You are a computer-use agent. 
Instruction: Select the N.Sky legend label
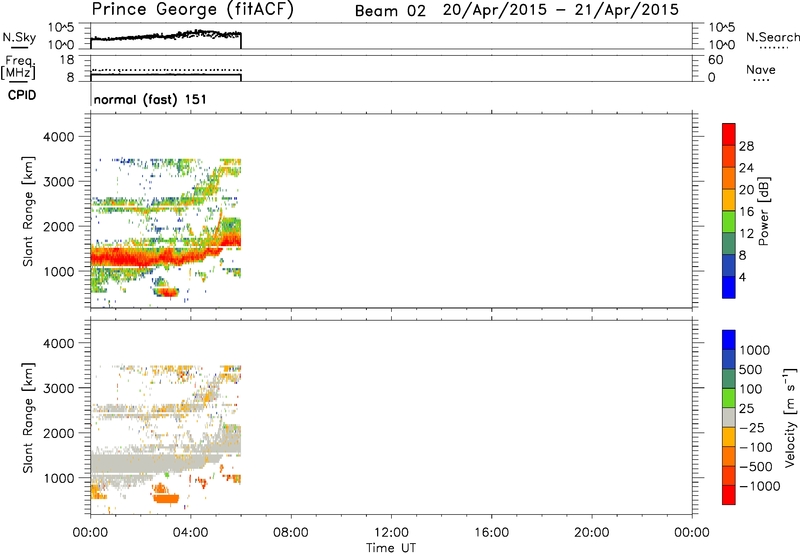(19, 38)
